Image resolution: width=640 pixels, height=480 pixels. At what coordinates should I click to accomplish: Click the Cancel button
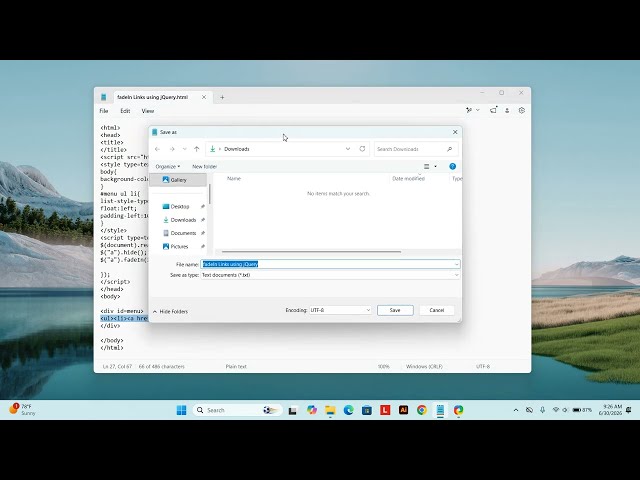point(437,310)
